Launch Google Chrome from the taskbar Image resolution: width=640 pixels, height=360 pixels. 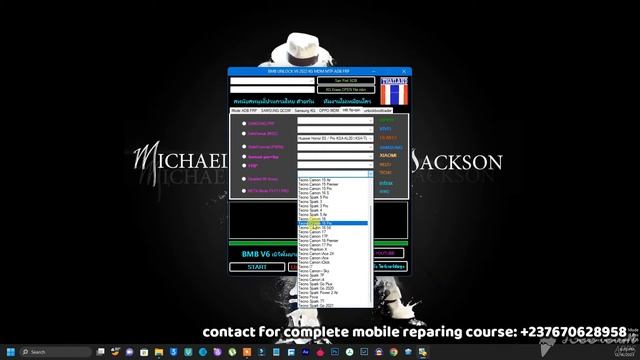[393, 352]
